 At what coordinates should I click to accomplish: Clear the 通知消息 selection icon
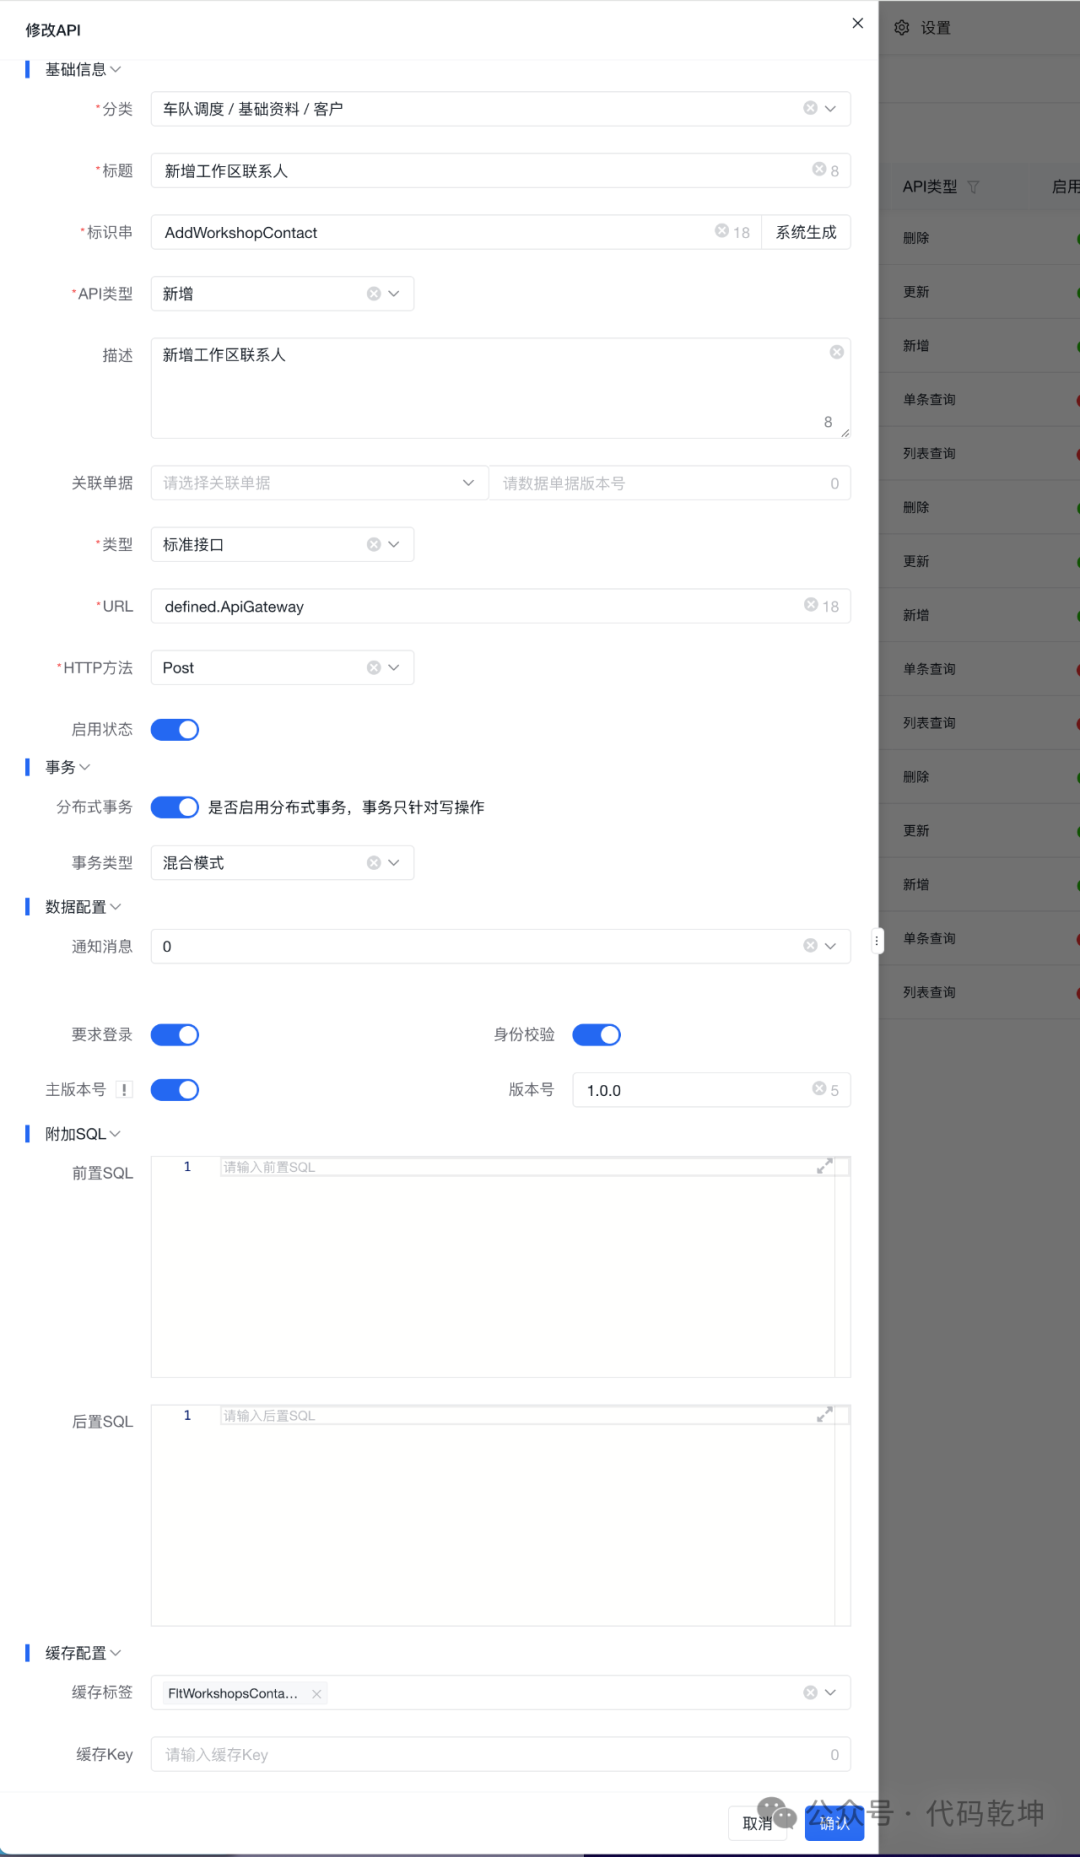point(810,945)
